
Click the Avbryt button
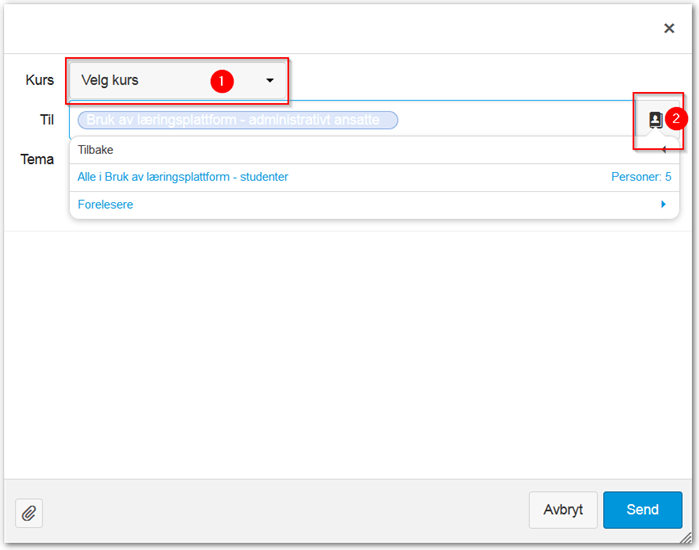tap(562, 510)
